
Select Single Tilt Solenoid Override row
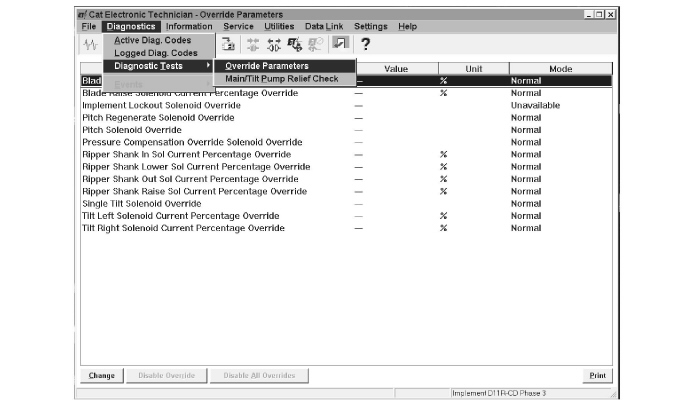pos(346,204)
